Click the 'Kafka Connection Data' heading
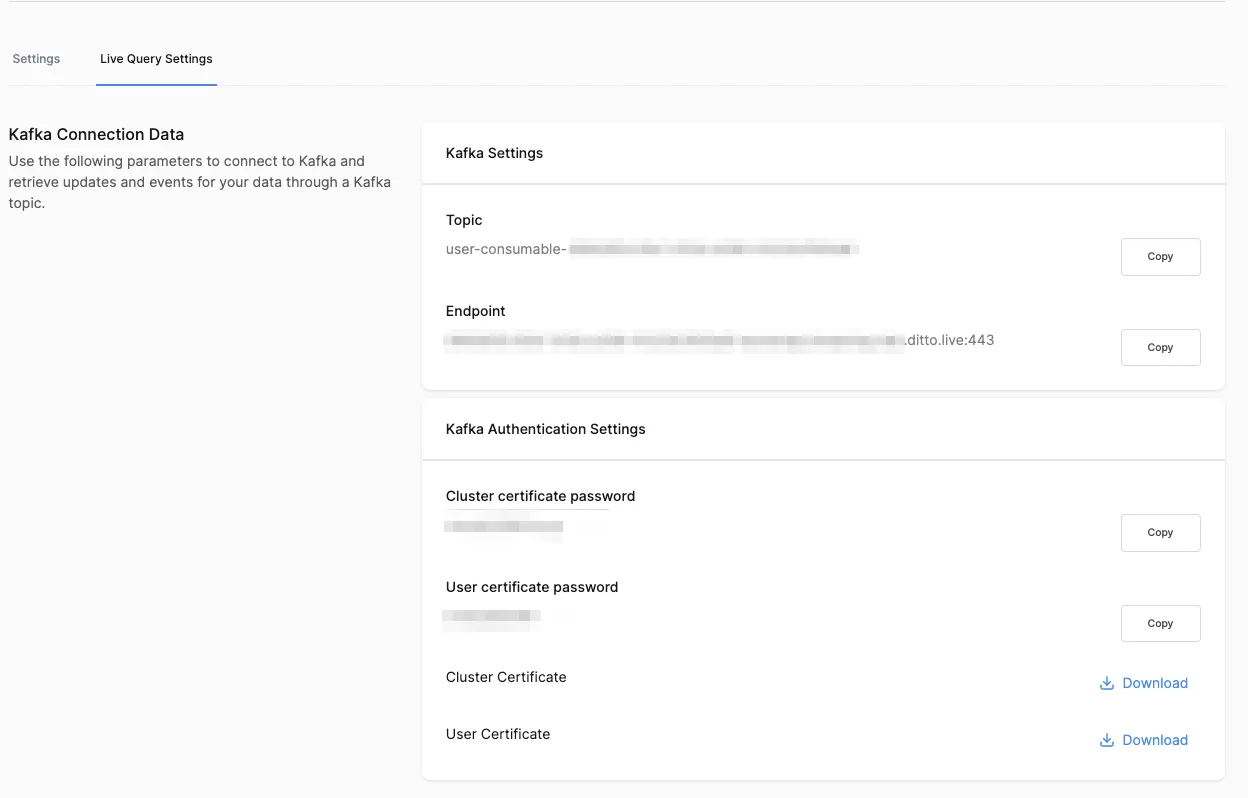The height and width of the screenshot is (798, 1248). tap(96, 134)
